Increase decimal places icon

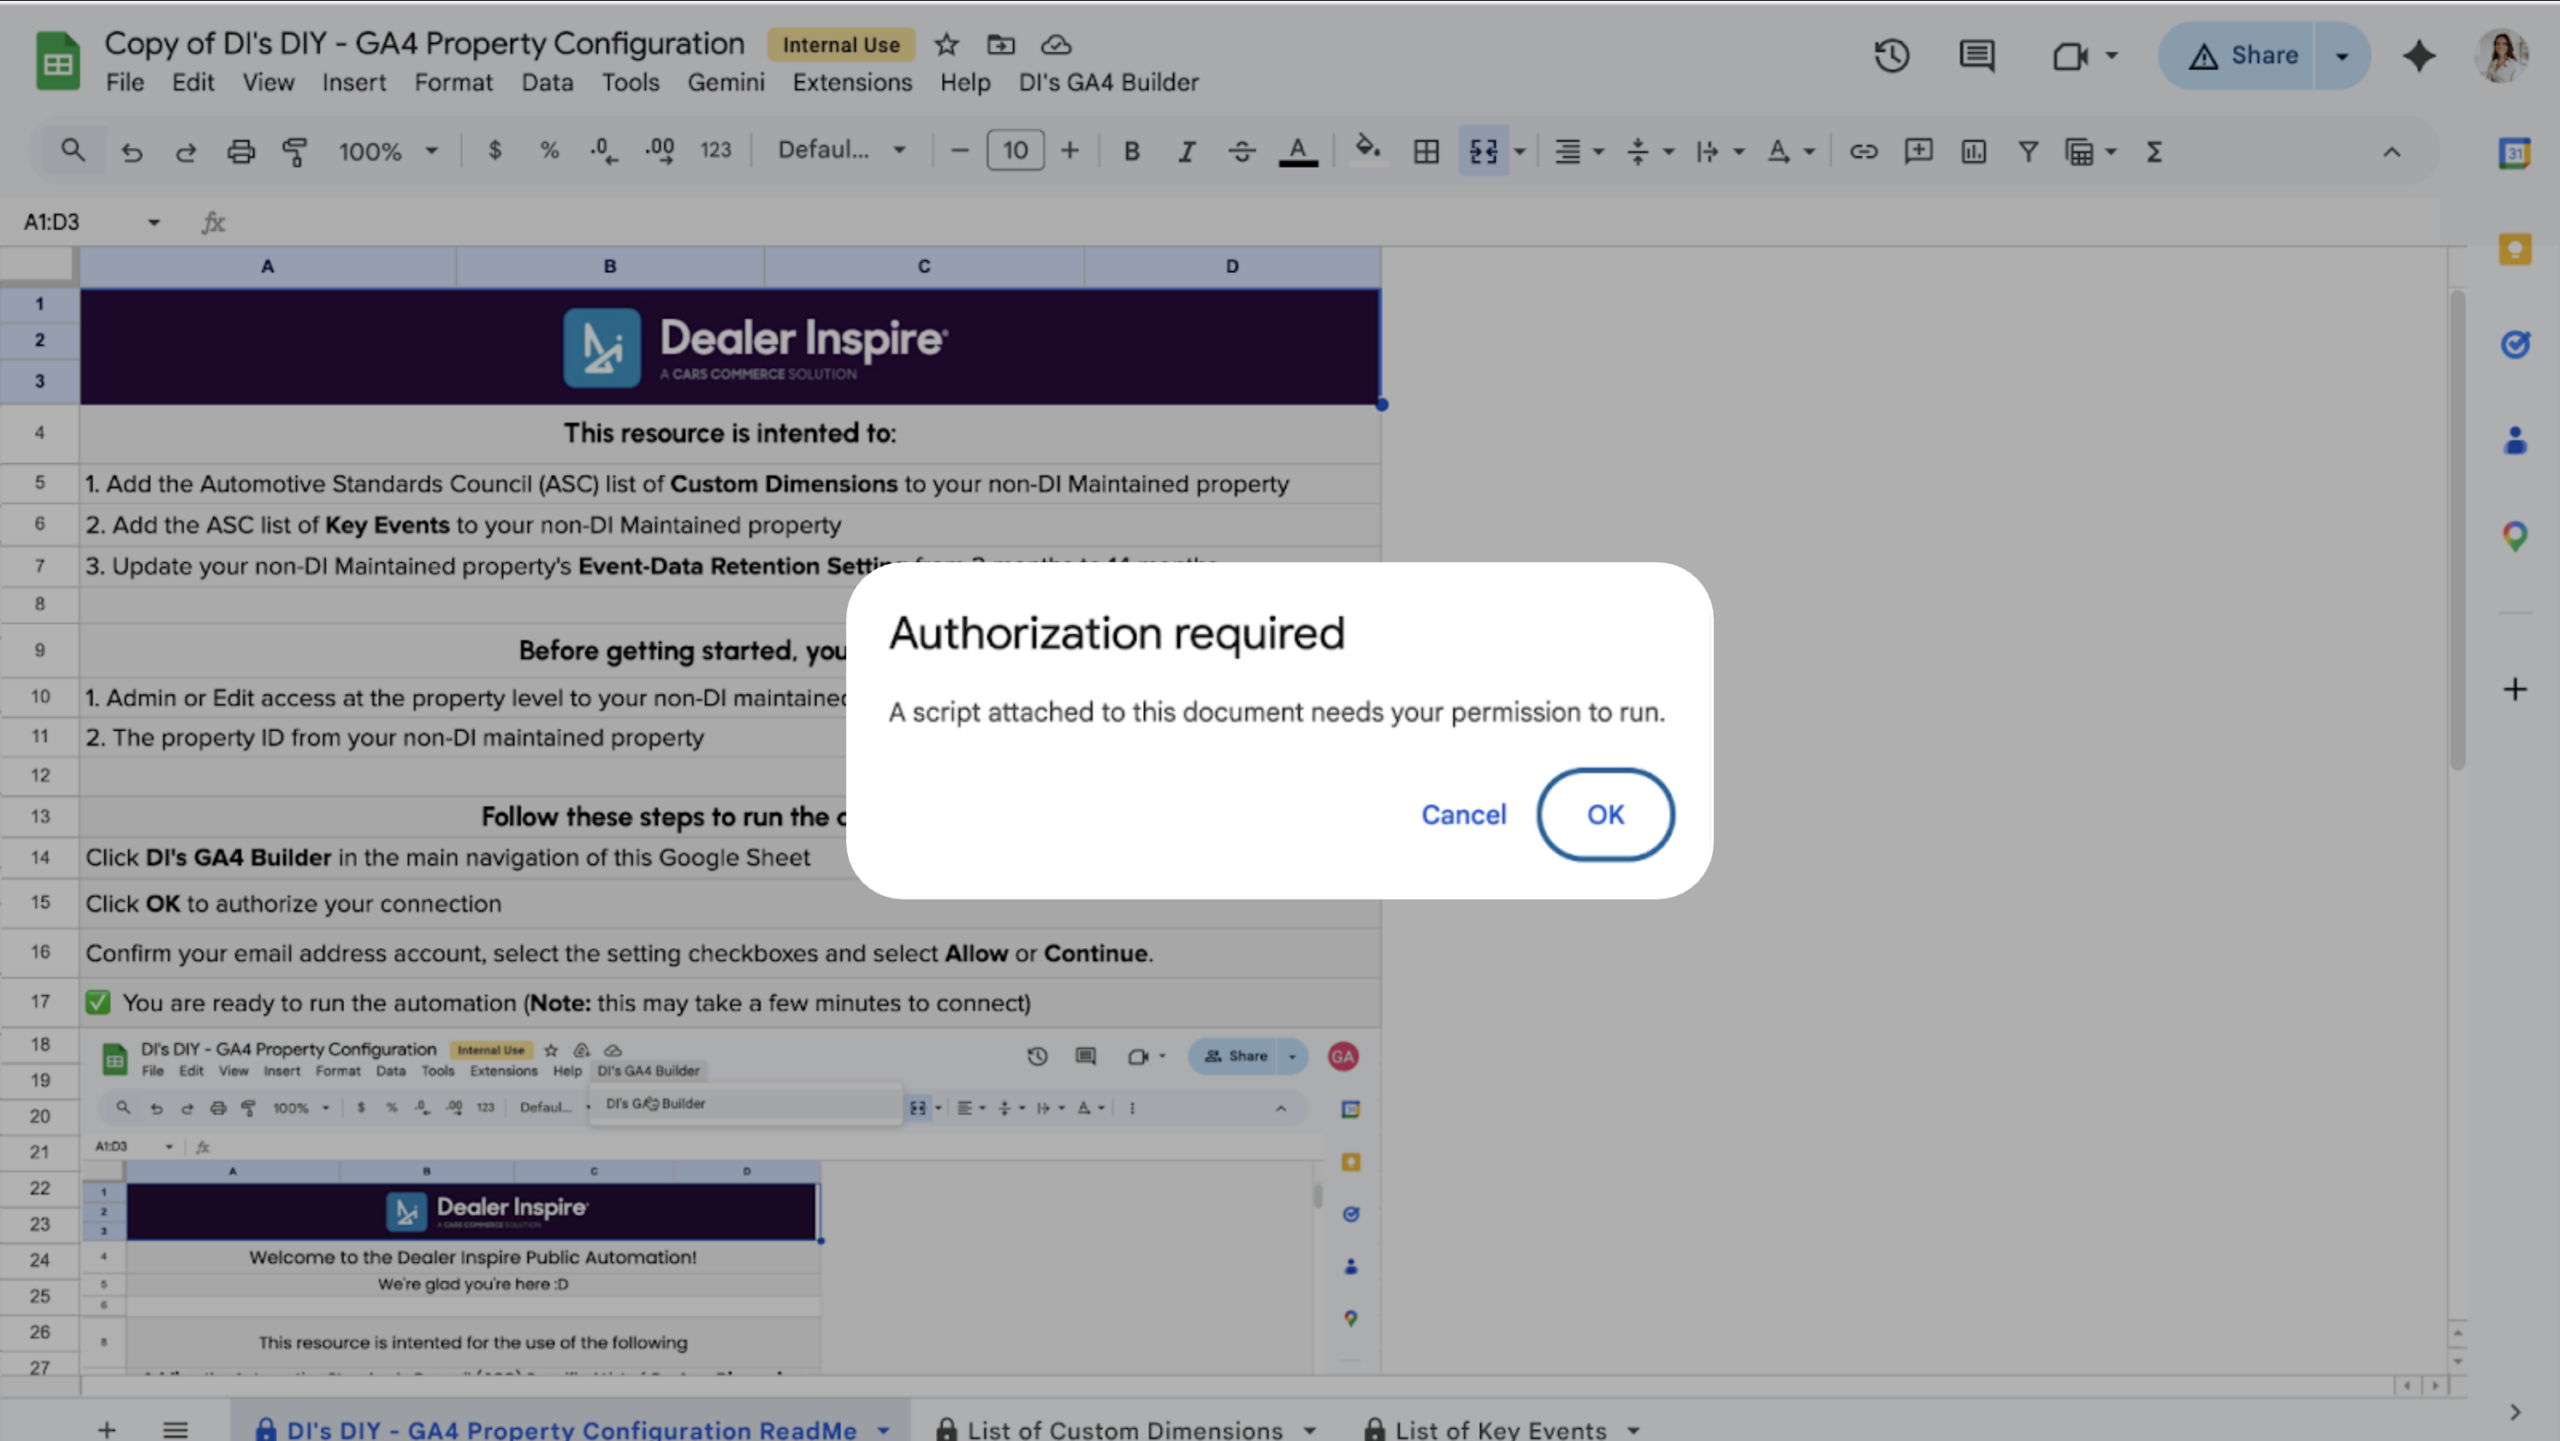659,151
